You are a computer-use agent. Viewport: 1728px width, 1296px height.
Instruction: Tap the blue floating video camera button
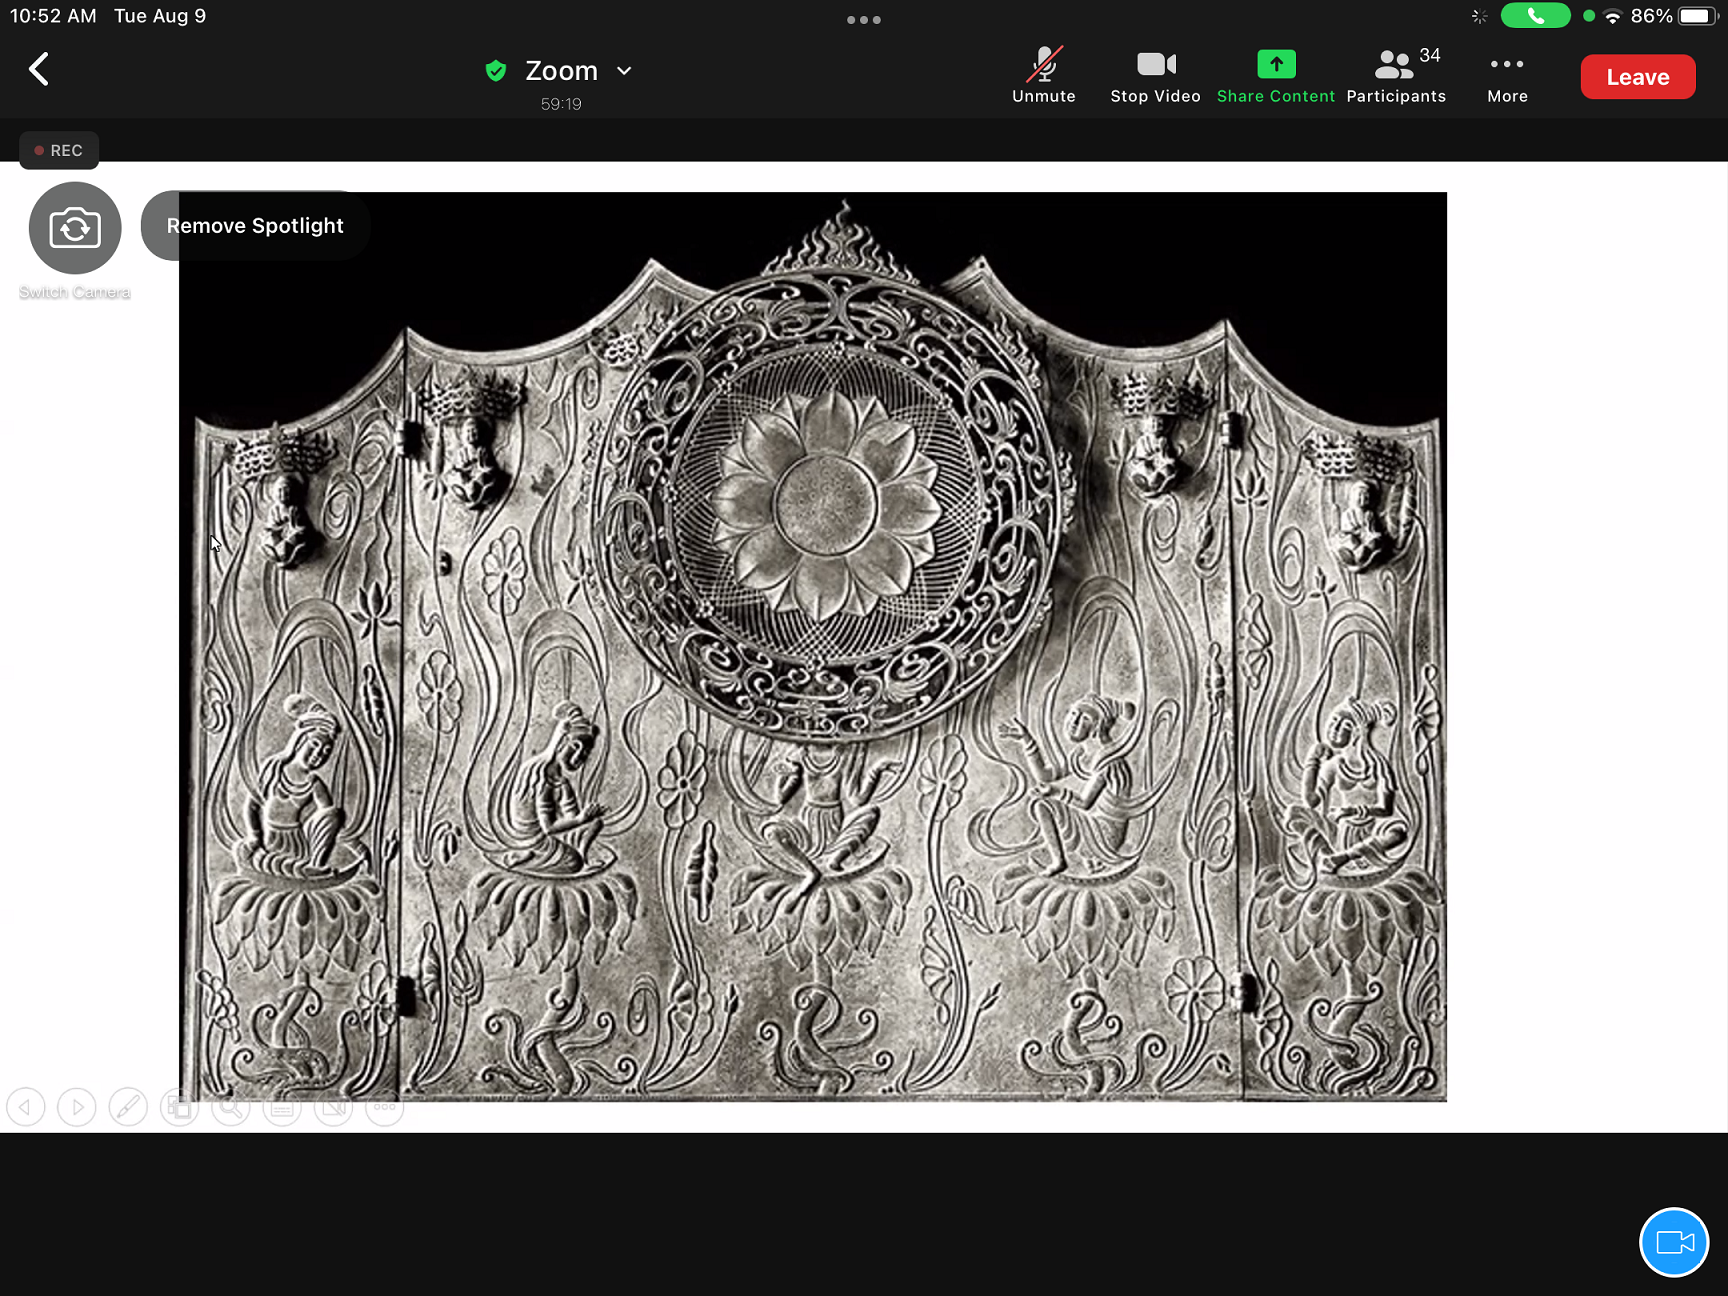pyautogui.click(x=1674, y=1242)
